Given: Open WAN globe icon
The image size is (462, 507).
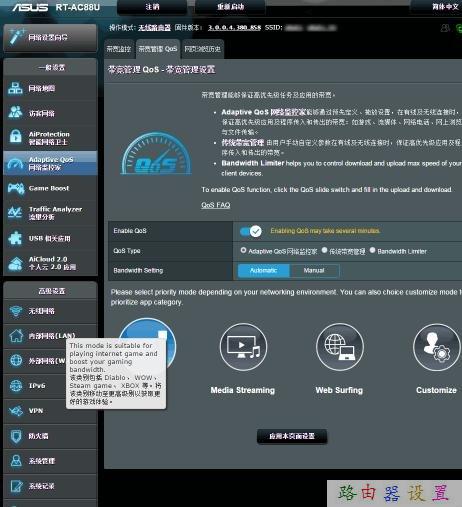Looking at the screenshot, I should (15, 361).
